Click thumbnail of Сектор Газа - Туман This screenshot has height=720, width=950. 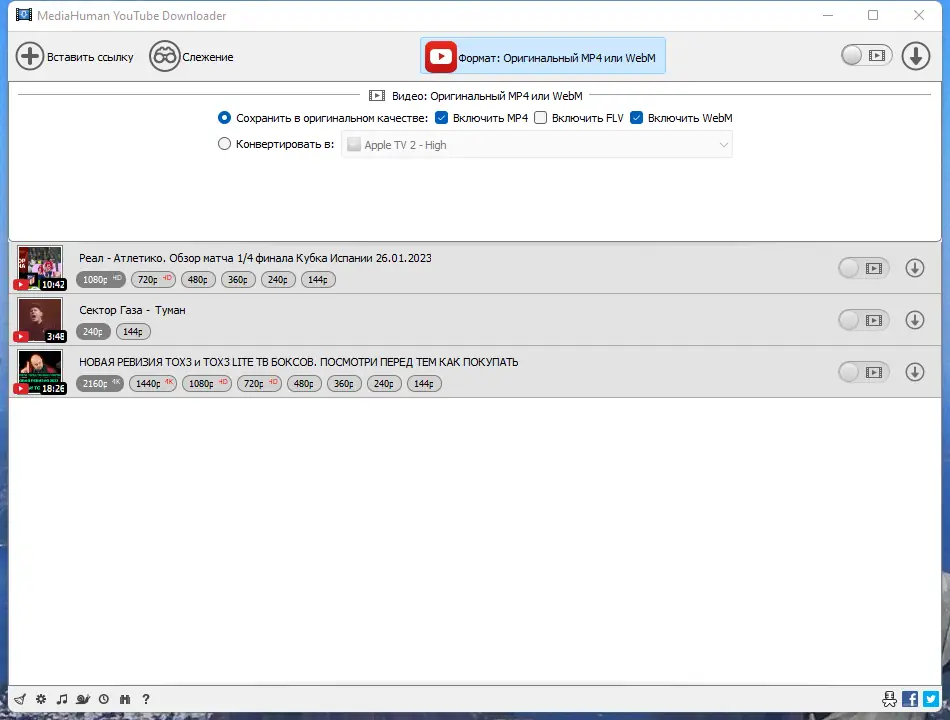40,320
